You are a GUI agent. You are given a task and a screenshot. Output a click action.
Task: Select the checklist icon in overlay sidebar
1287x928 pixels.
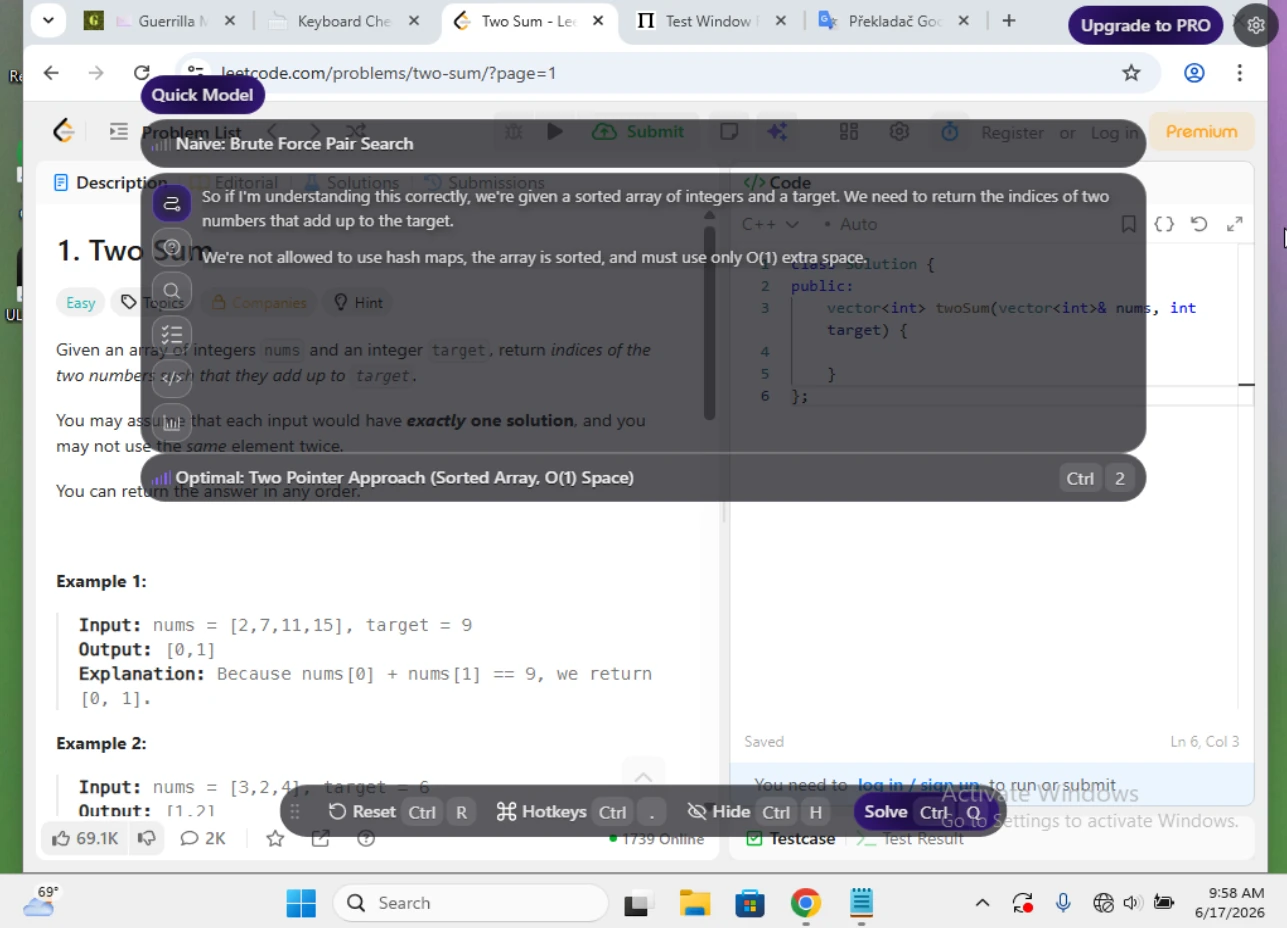pyautogui.click(x=172, y=335)
